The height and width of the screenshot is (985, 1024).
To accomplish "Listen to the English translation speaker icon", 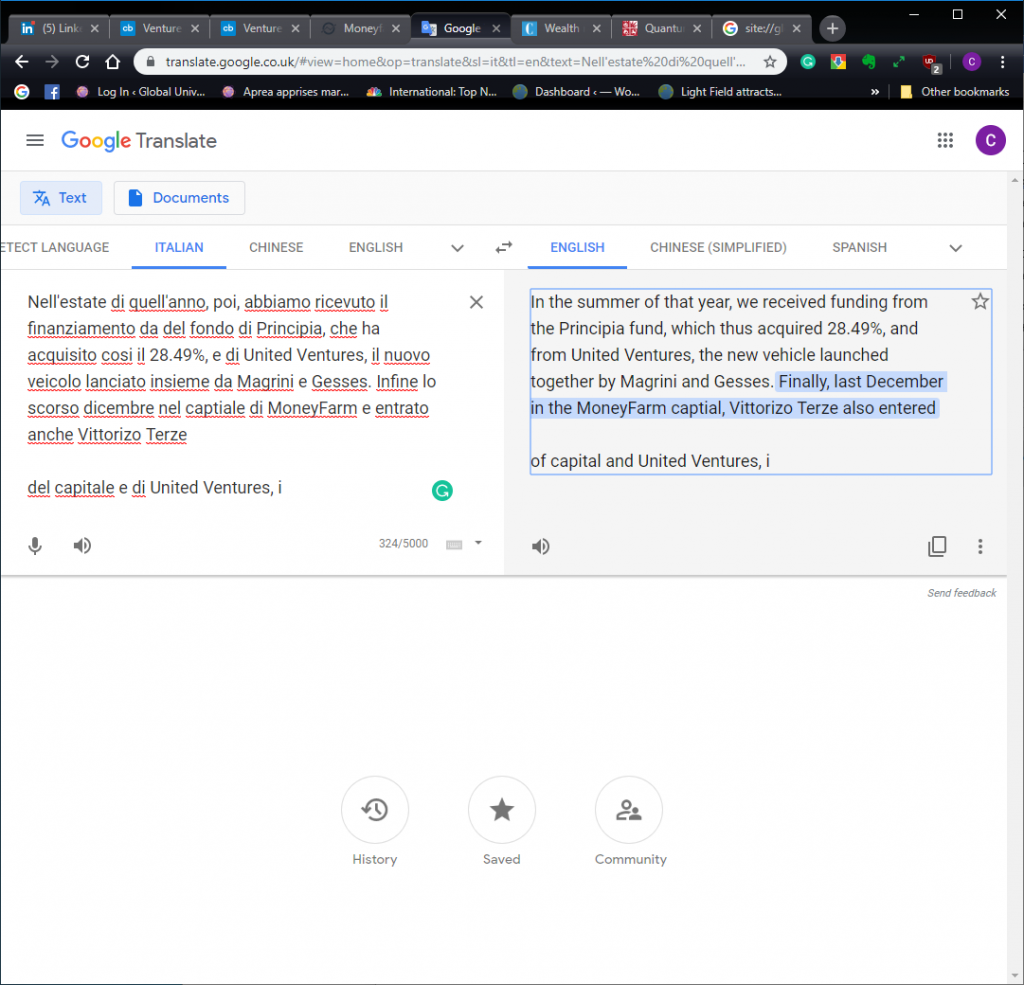I will click(x=541, y=546).
